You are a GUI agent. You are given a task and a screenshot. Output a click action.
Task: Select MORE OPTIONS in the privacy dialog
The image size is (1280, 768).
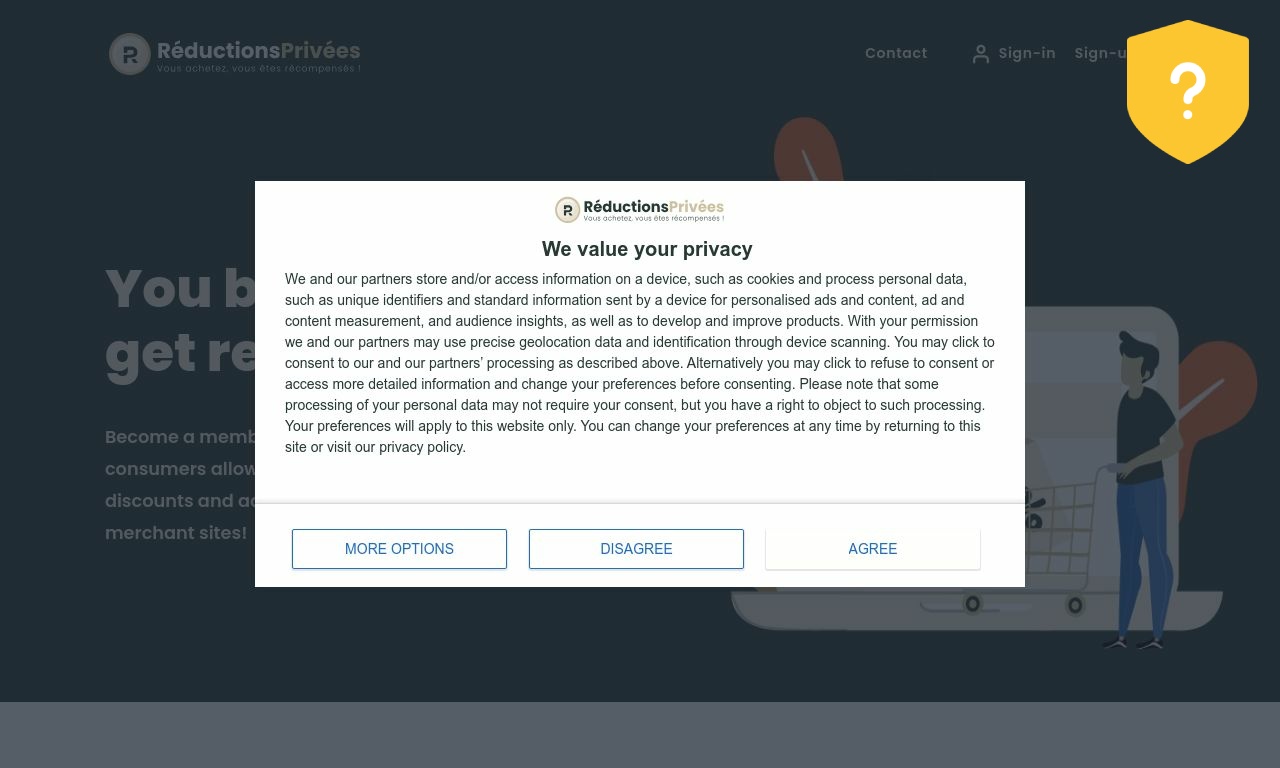coord(399,549)
